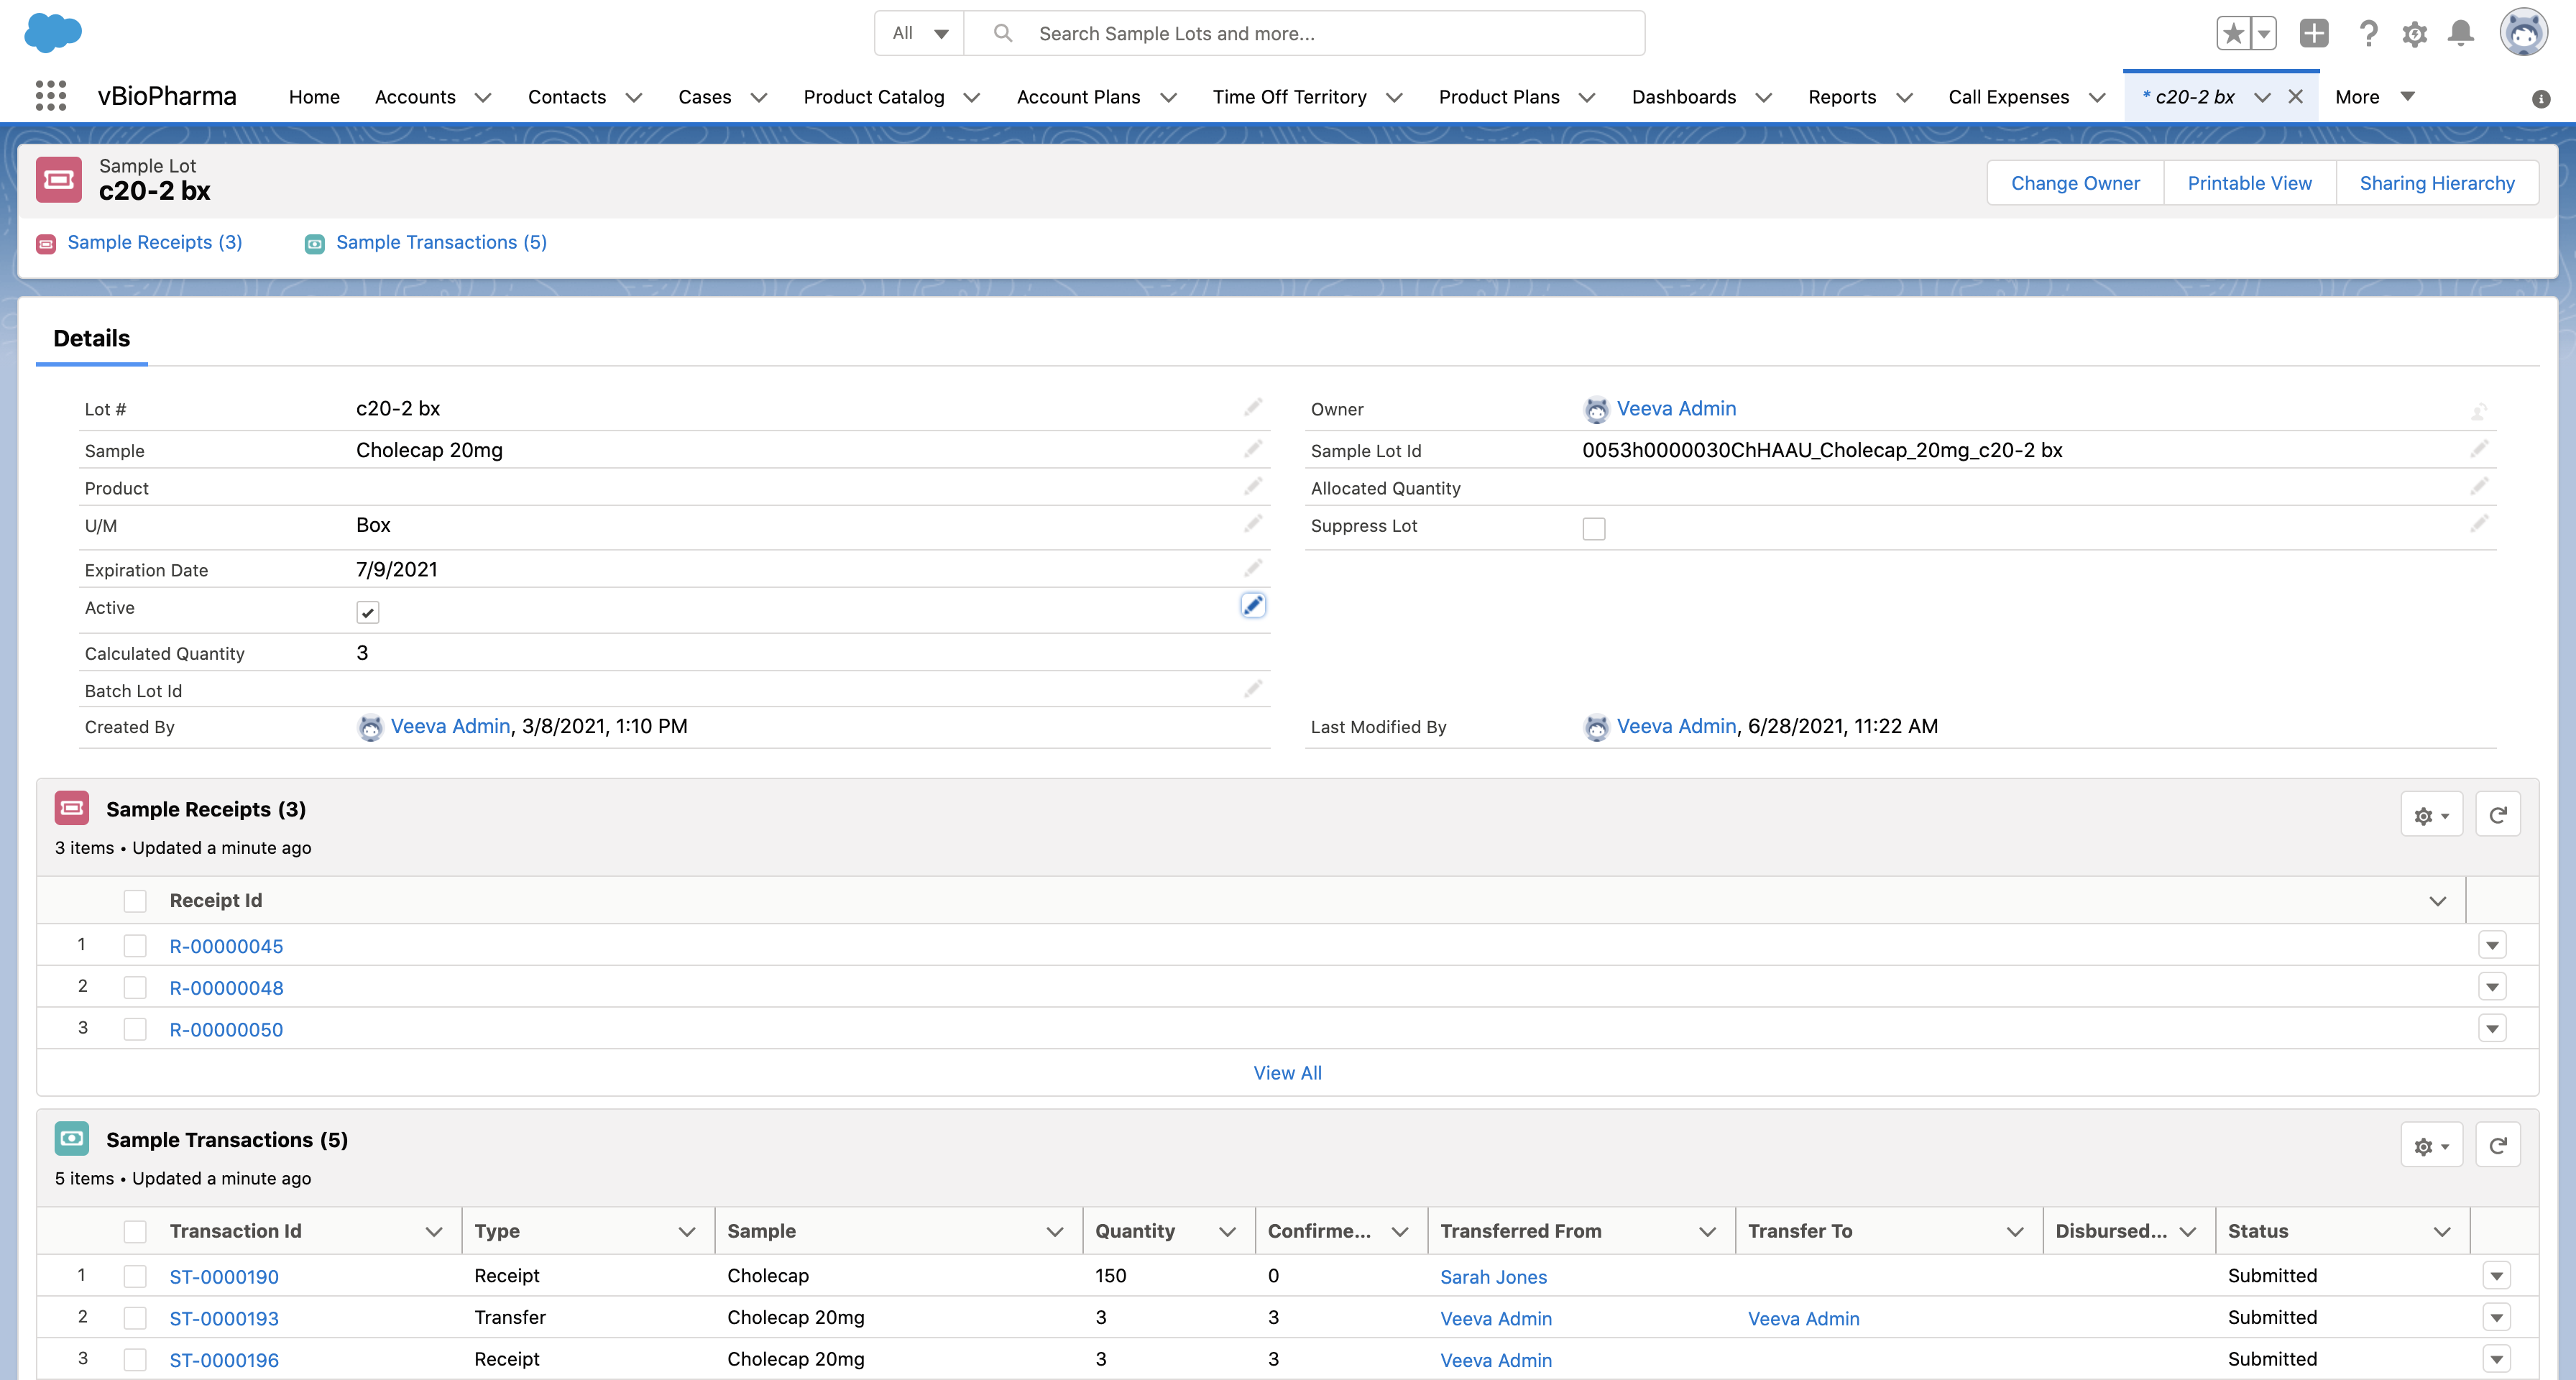The height and width of the screenshot is (1380, 2576).
Task: Open transaction ST-0000190 link
Action: point(224,1276)
